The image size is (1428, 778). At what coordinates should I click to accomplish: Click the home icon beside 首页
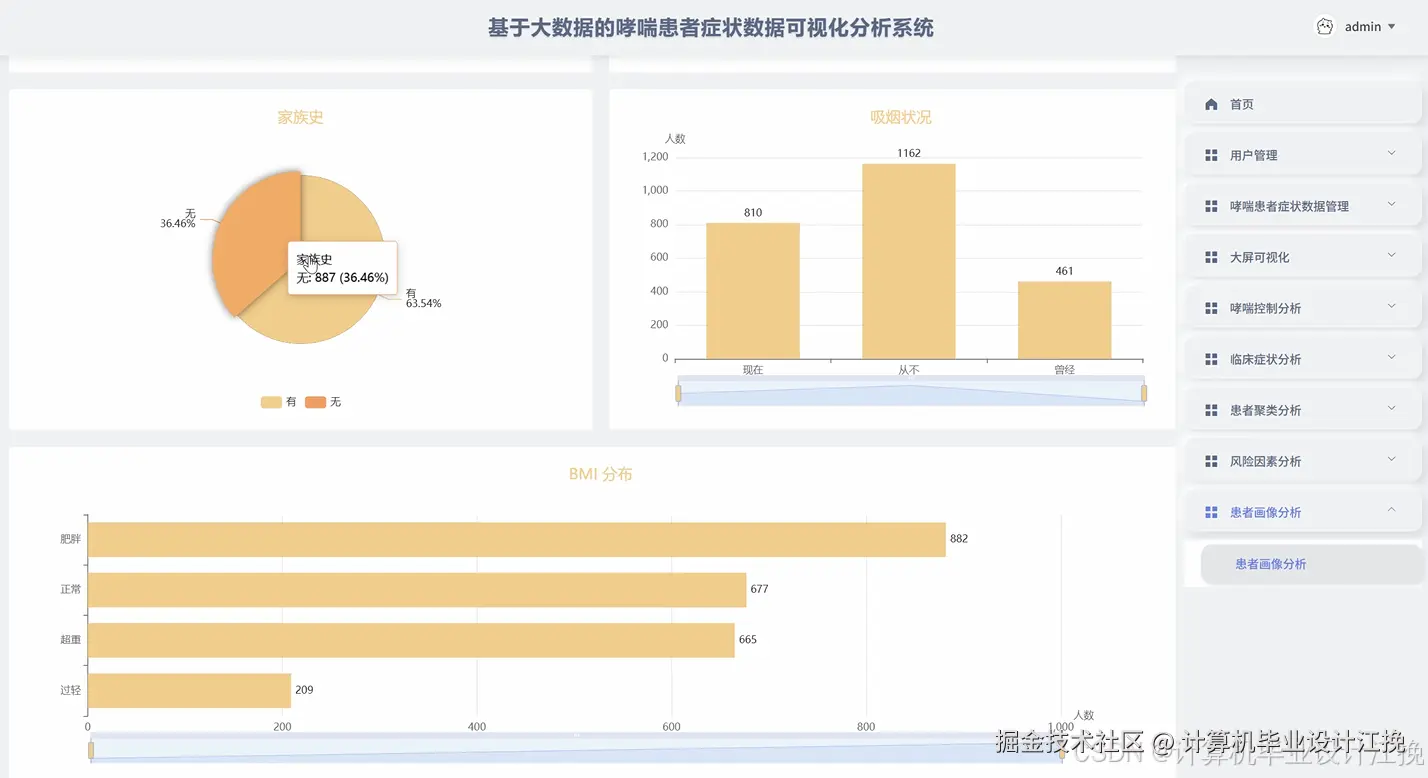click(x=1211, y=104)
